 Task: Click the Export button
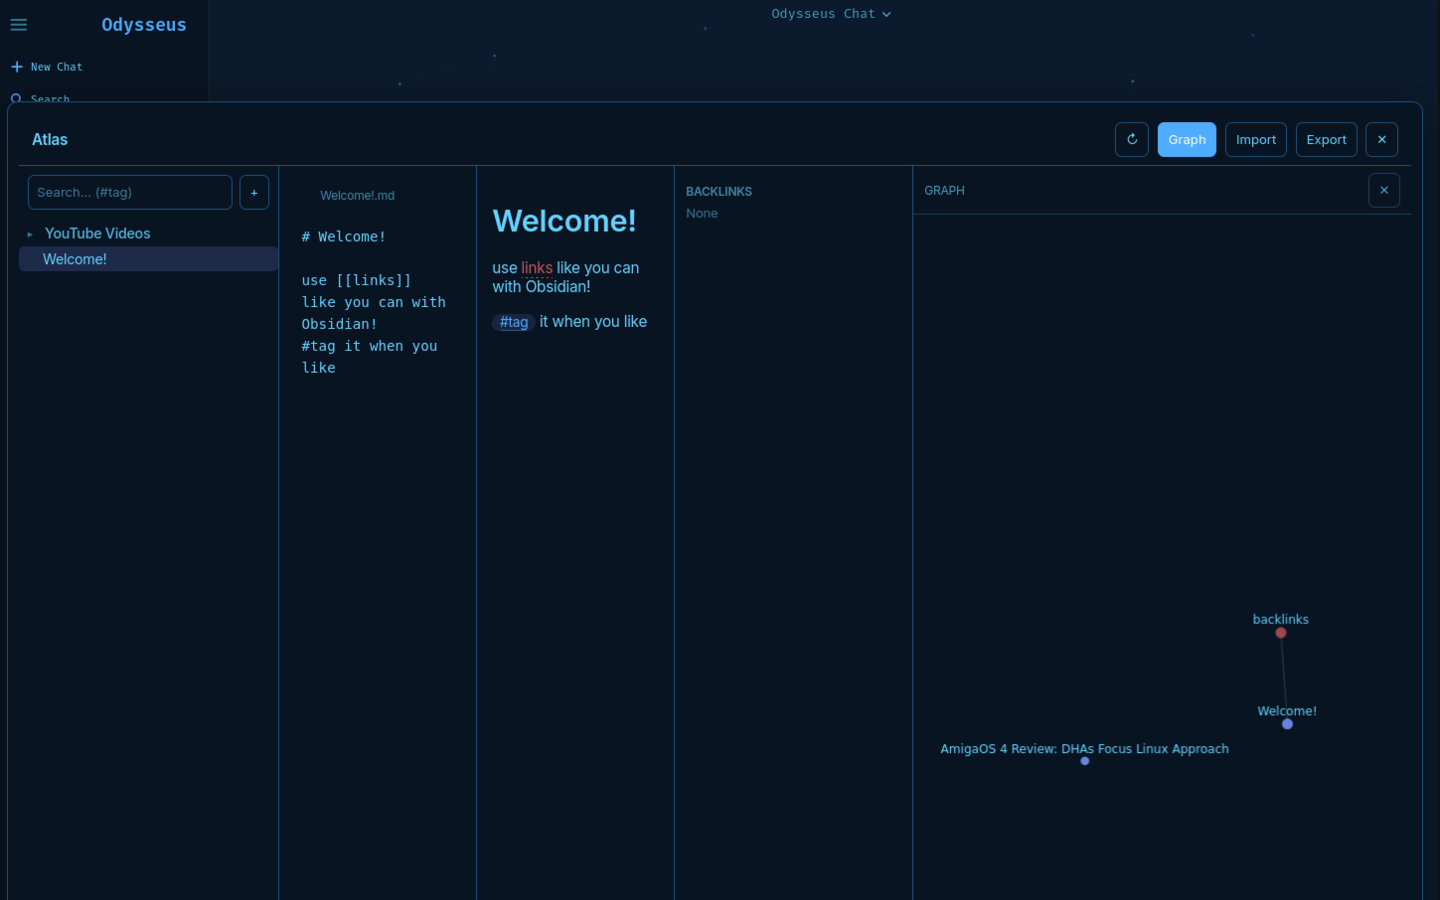pos(1326,140)
